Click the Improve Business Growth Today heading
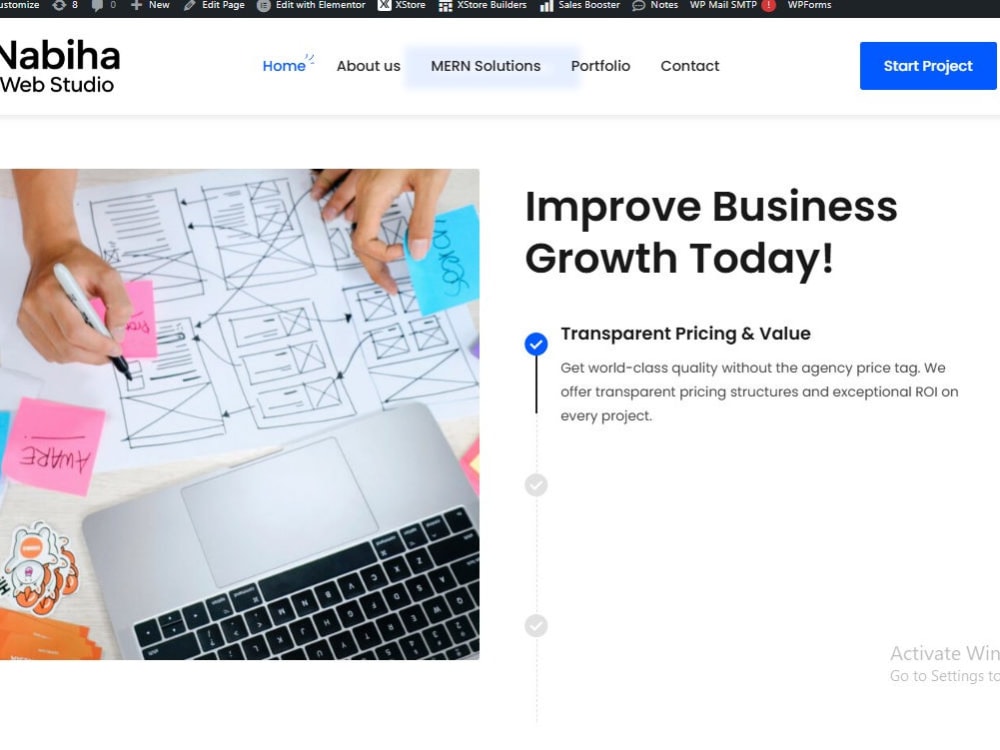The width and height of the screenshot is (1000, 750). tap(711, 233)
